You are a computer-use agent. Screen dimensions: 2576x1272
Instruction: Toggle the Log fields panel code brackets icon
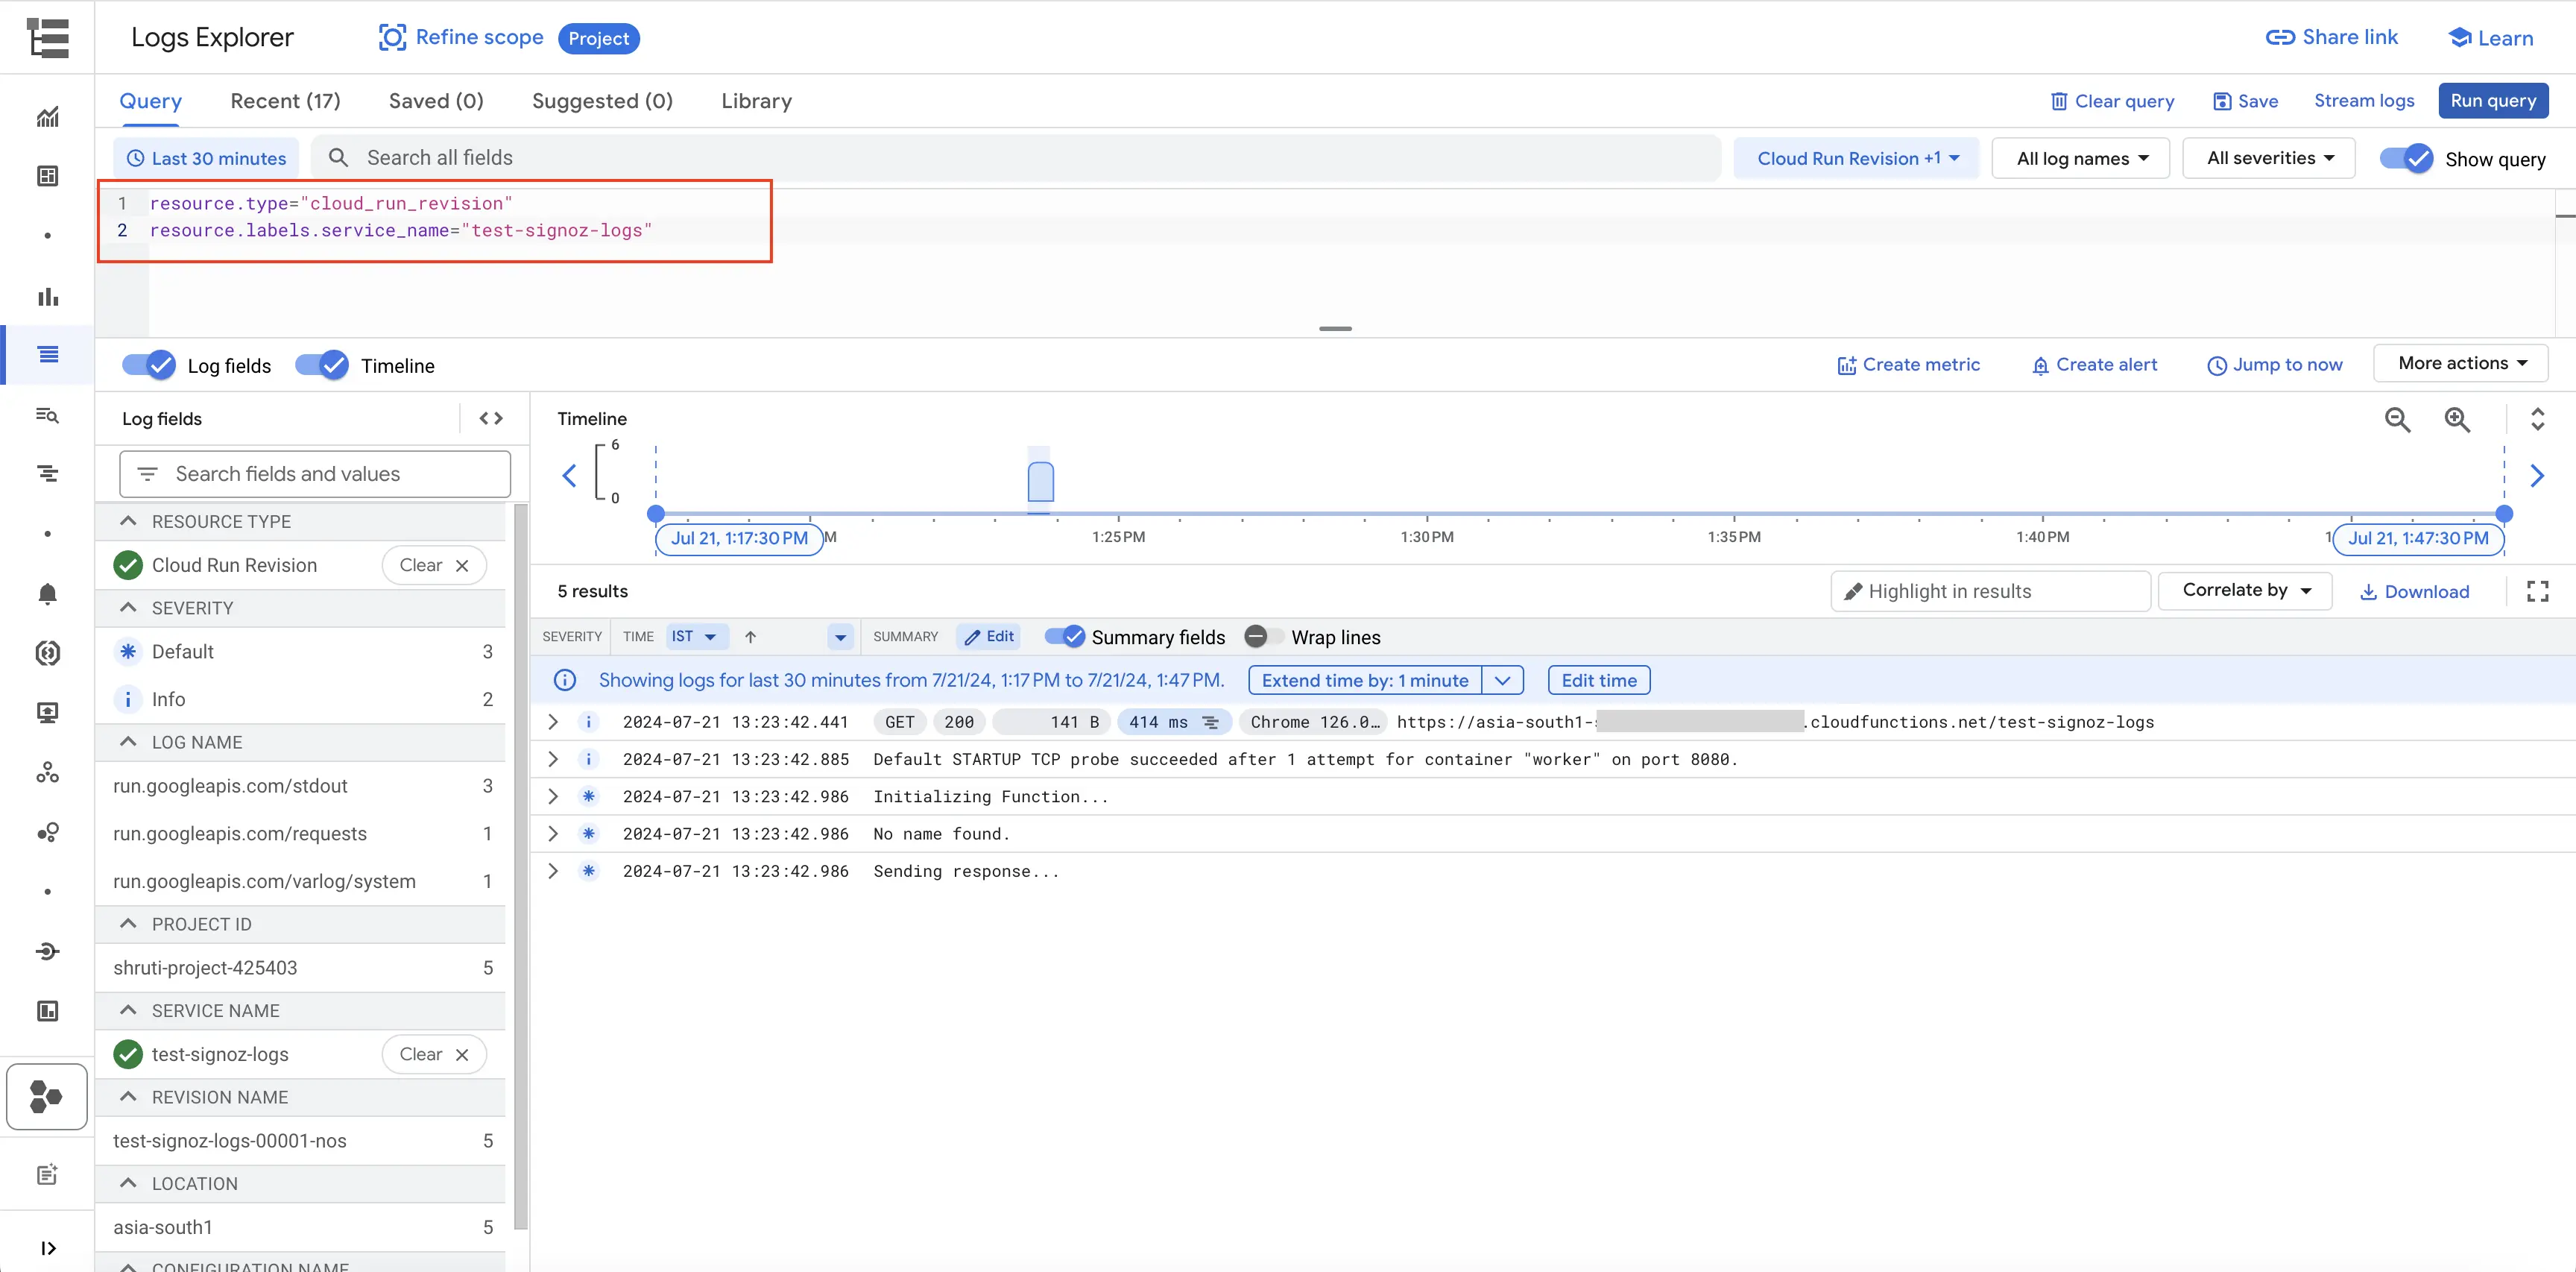pos(490,418)
